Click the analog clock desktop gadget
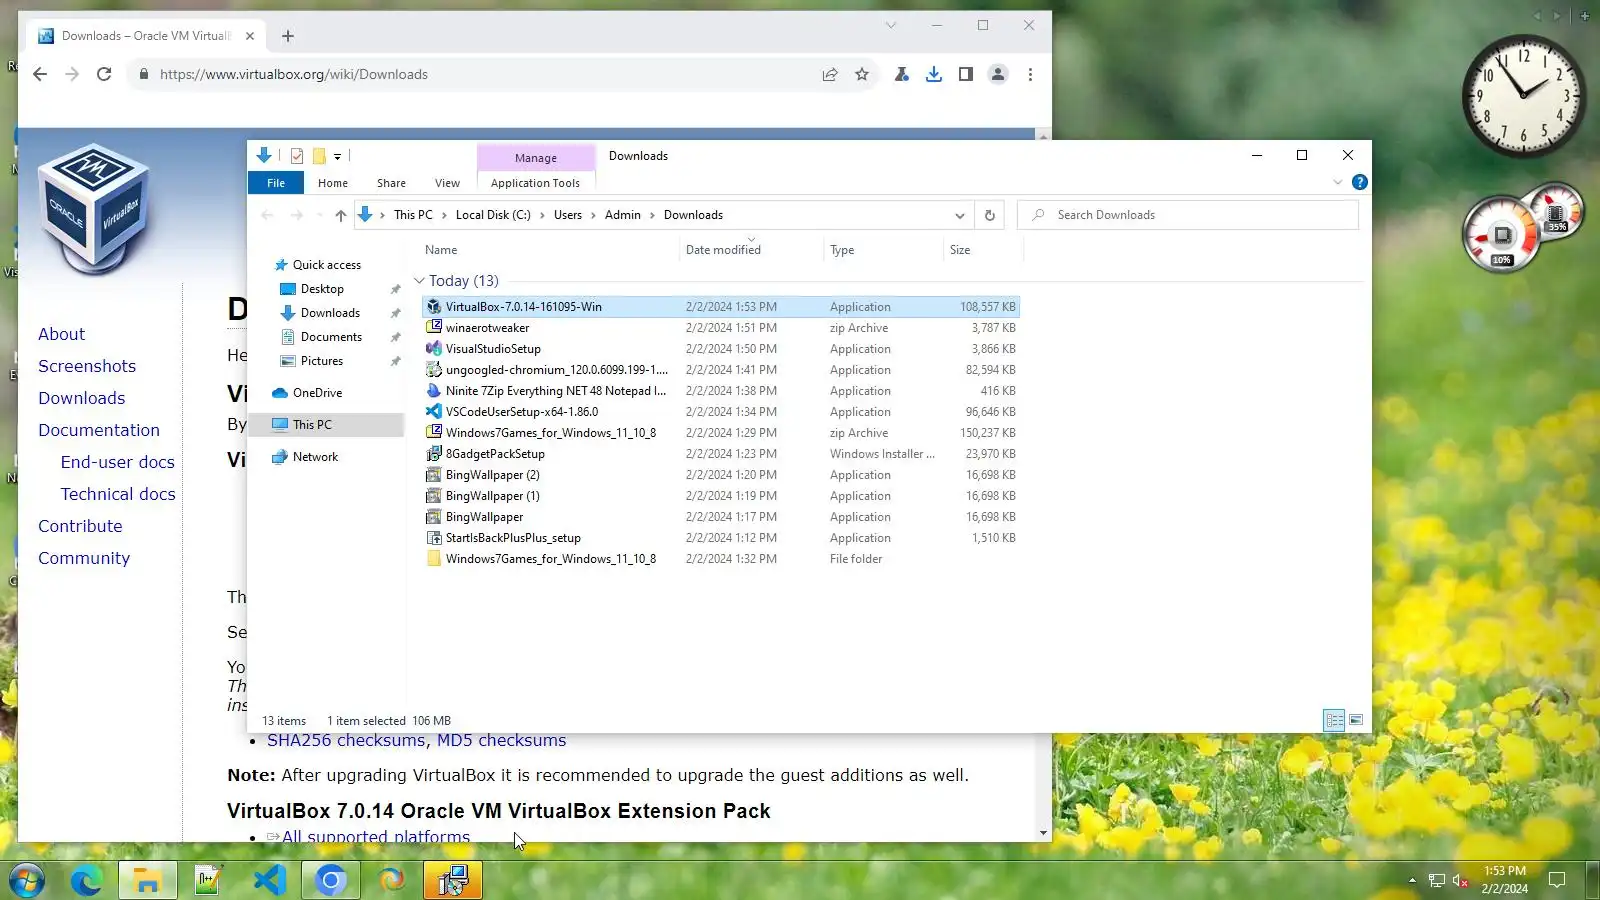Screen dimensions: 1600x900 (1524, 96)
